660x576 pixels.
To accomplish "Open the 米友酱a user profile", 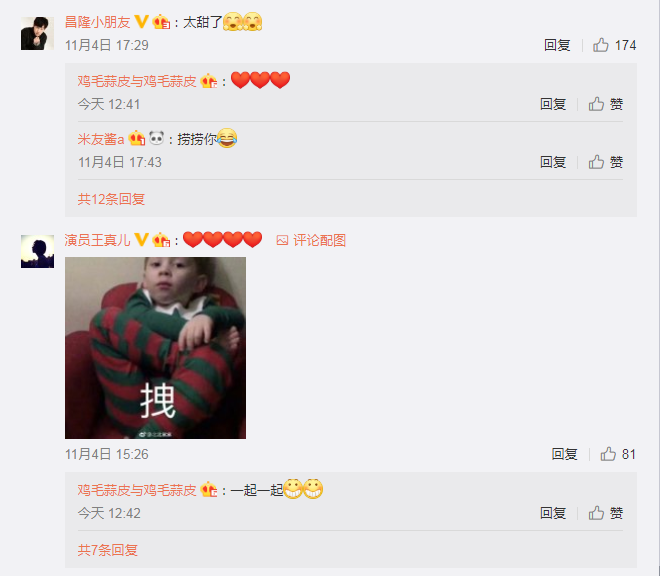I will (101, 139).
